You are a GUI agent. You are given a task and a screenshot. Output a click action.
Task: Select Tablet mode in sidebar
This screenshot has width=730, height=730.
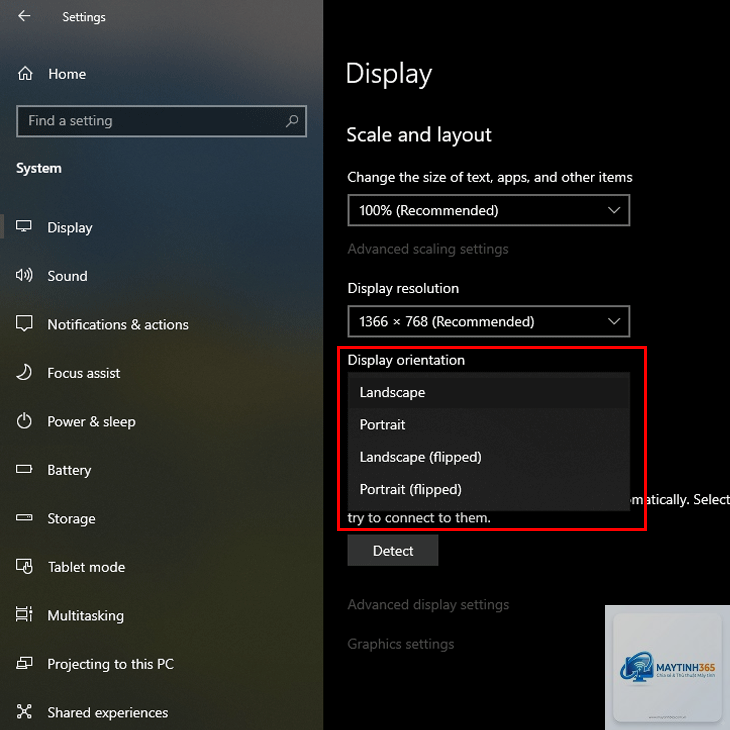pyautogui.click(x=87, y=567)
